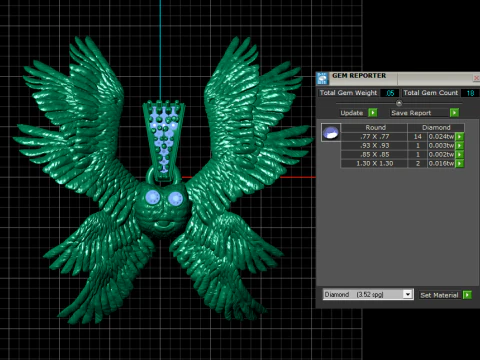Click the Total Gem Weight label

(348, 93)
